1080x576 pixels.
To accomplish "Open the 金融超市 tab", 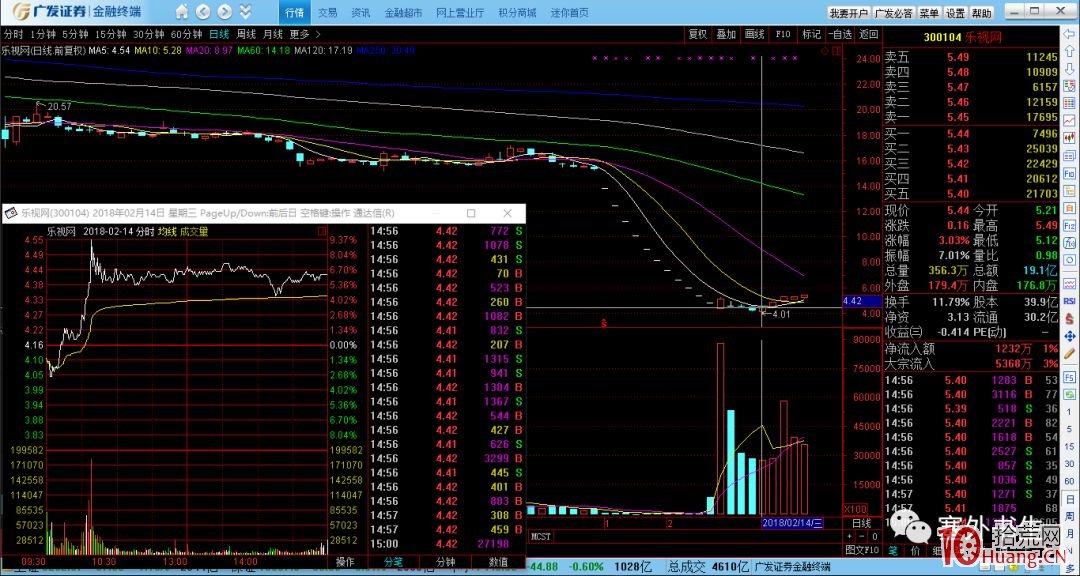I will pos(402,12).
